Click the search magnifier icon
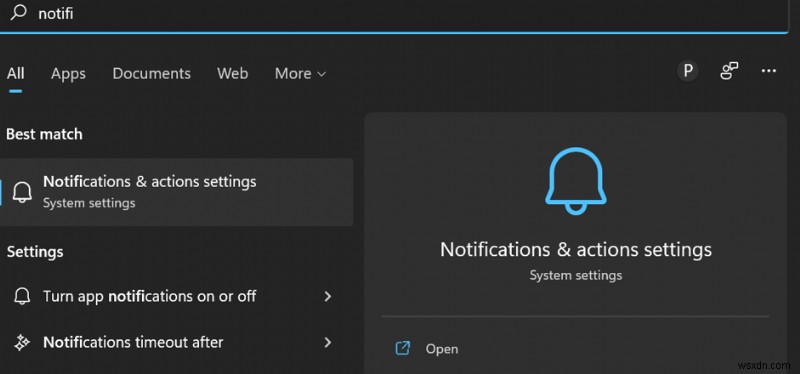800x374 pixels. [x=19, y=12]
